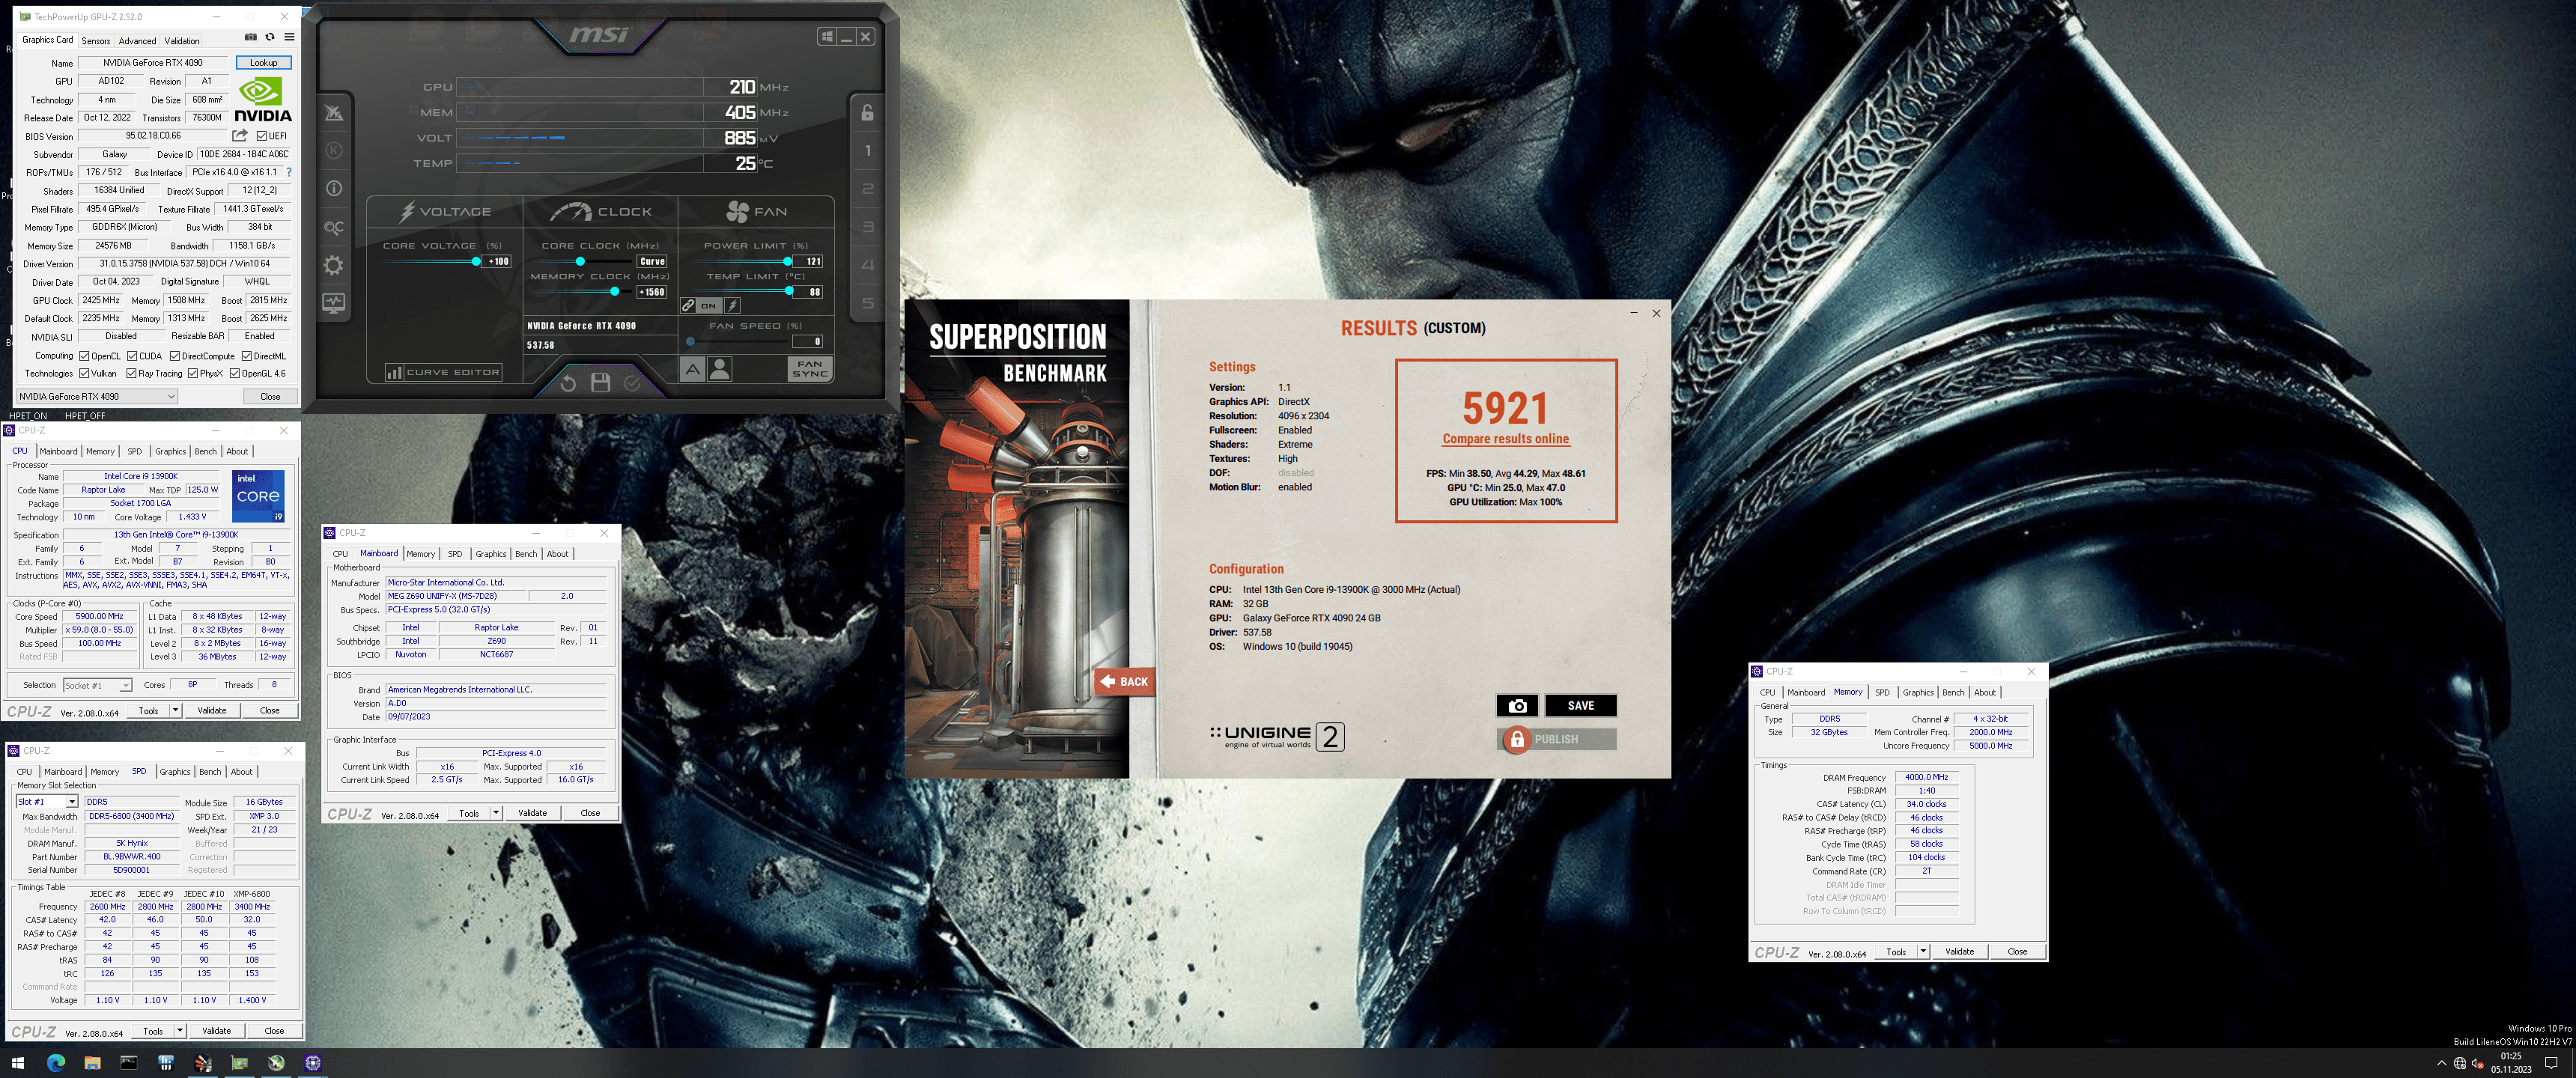The height and width of the screenshot is (1078, 2576).
Task: Reset Afterburner settings to default
Action: coord(568,383)
